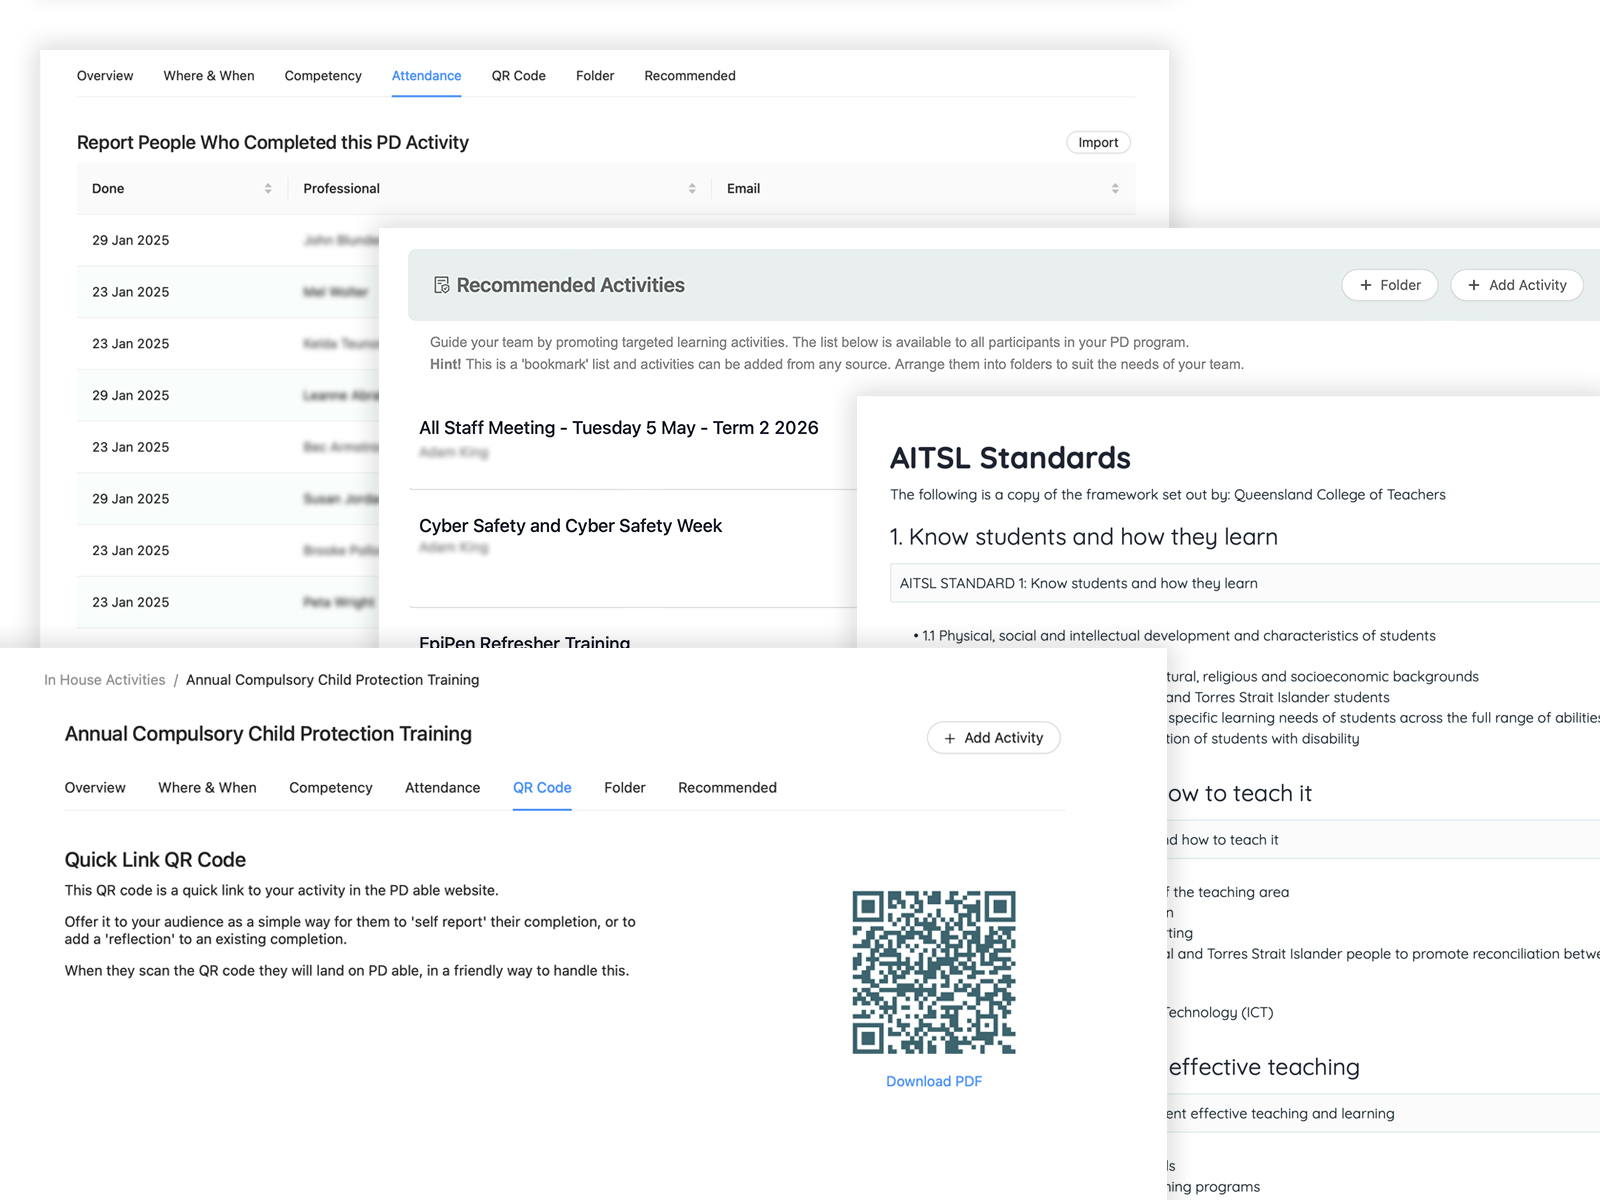Select active QR Code tab in Child Protection panel
The height and width of the screenshot is (1200, 1600).
click(542, 788)
